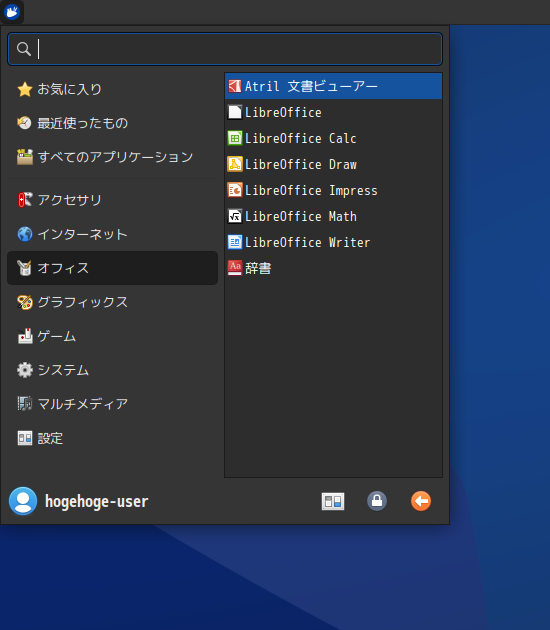This screenshot has width=550, height=630.
Task: Open the settings manager icon beside lock
Action: click(333, 501)
